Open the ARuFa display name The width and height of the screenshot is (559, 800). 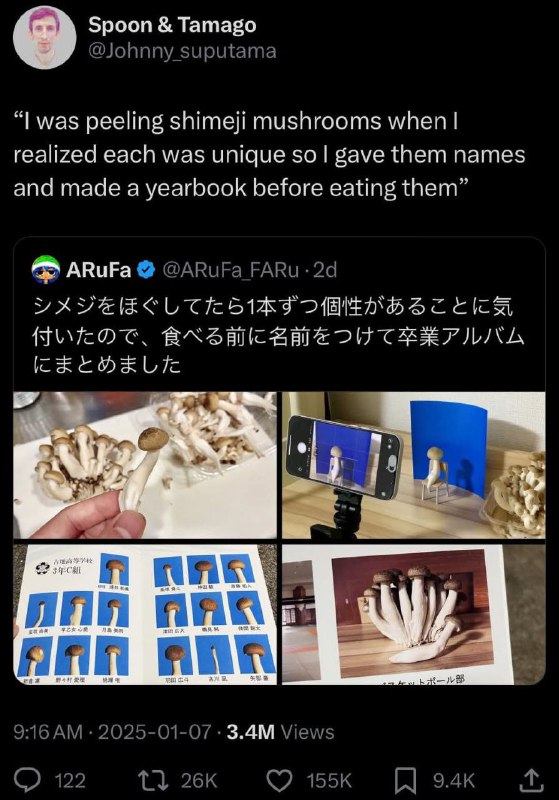point(98,270)
